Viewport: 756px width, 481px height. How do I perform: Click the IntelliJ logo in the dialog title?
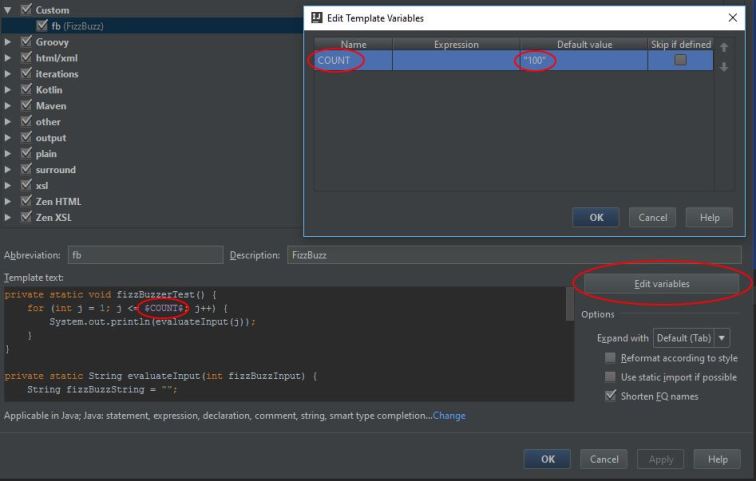point(317,18)
